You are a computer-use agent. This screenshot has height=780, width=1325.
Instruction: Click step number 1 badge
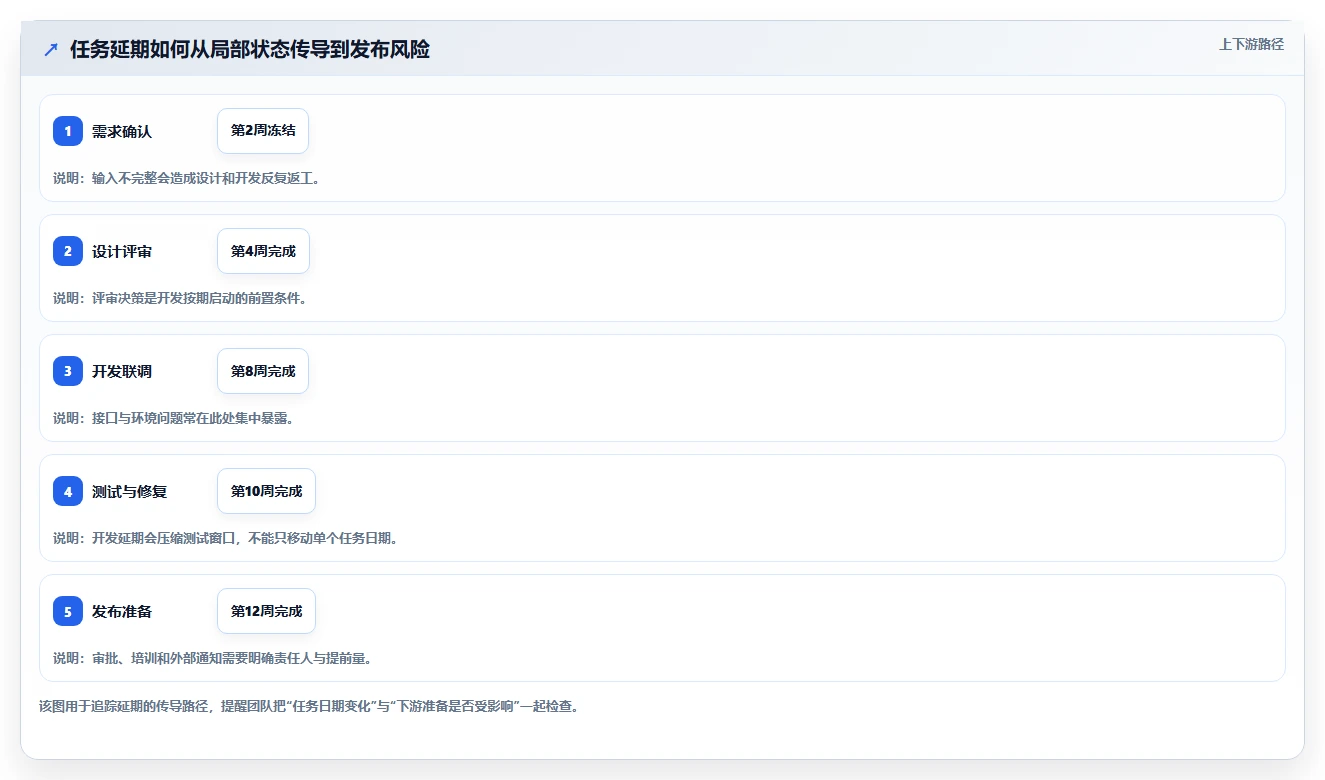coord(68,131)
